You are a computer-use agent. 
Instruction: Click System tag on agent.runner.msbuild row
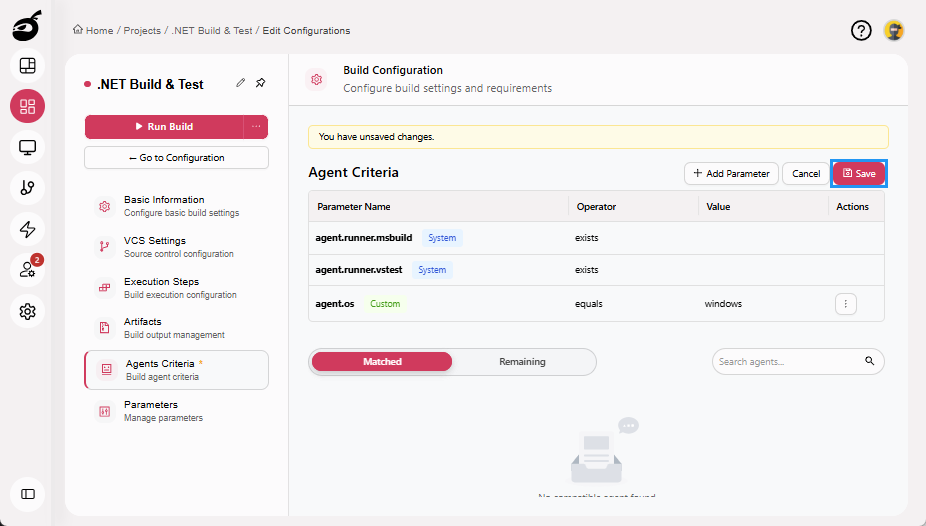(x=442, y=238)
